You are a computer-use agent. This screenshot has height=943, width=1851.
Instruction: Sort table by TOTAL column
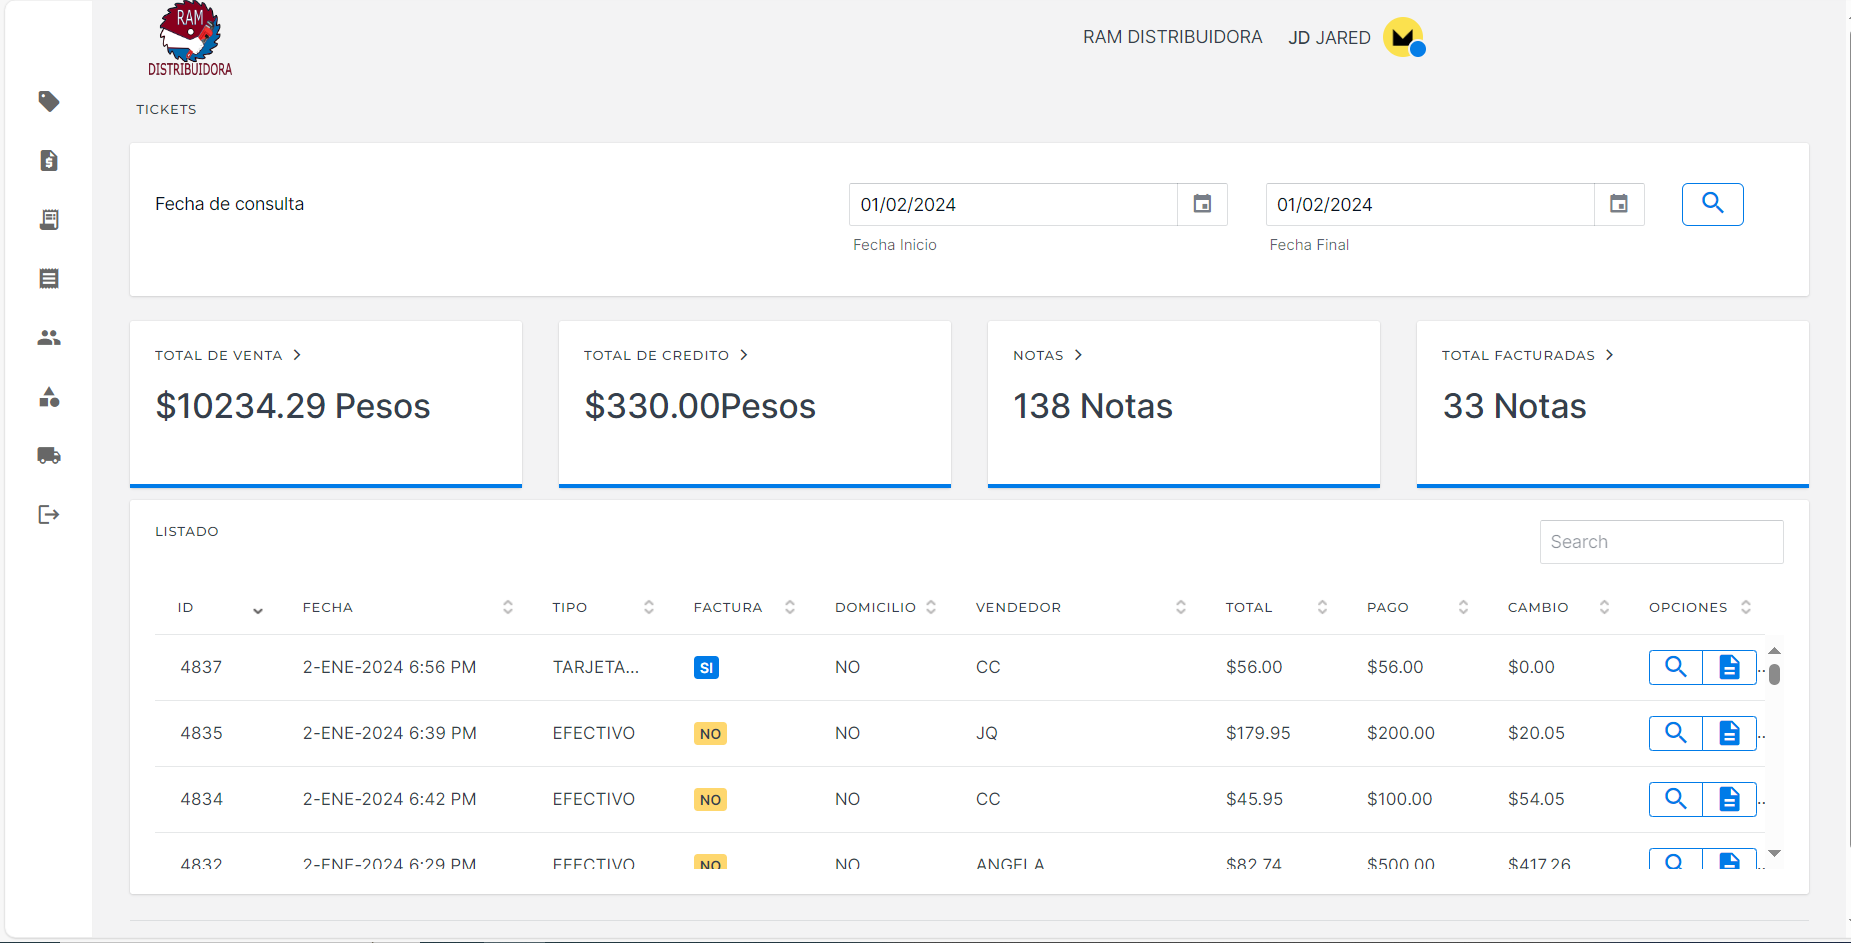(1322, 607)
